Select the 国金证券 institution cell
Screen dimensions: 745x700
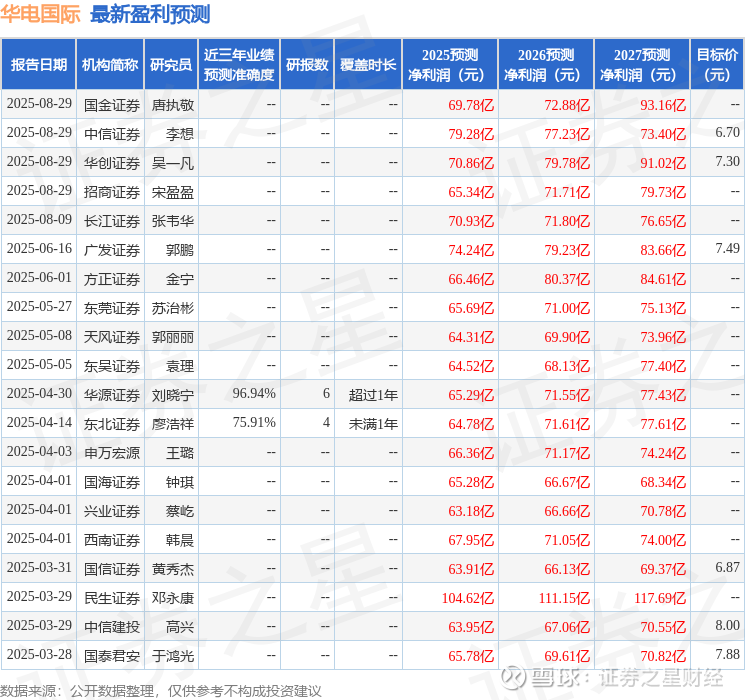pyautogui.click(x=112, y=105)
